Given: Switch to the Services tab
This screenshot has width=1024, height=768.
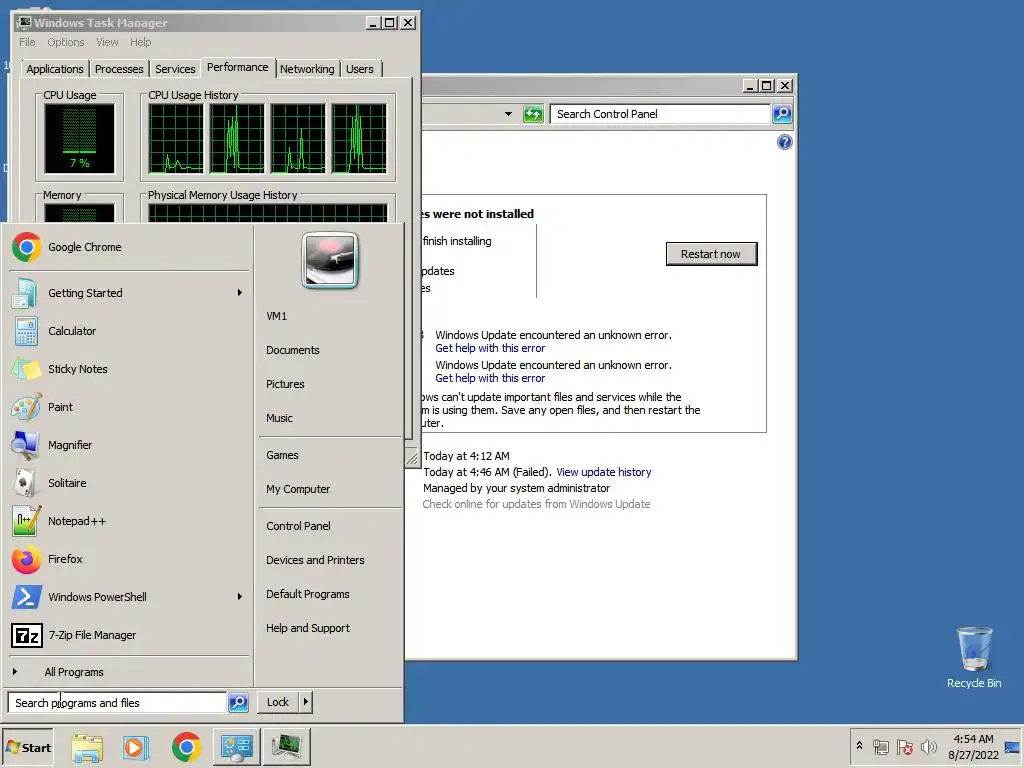Looking at the screenshot, I should click(175, 69).
